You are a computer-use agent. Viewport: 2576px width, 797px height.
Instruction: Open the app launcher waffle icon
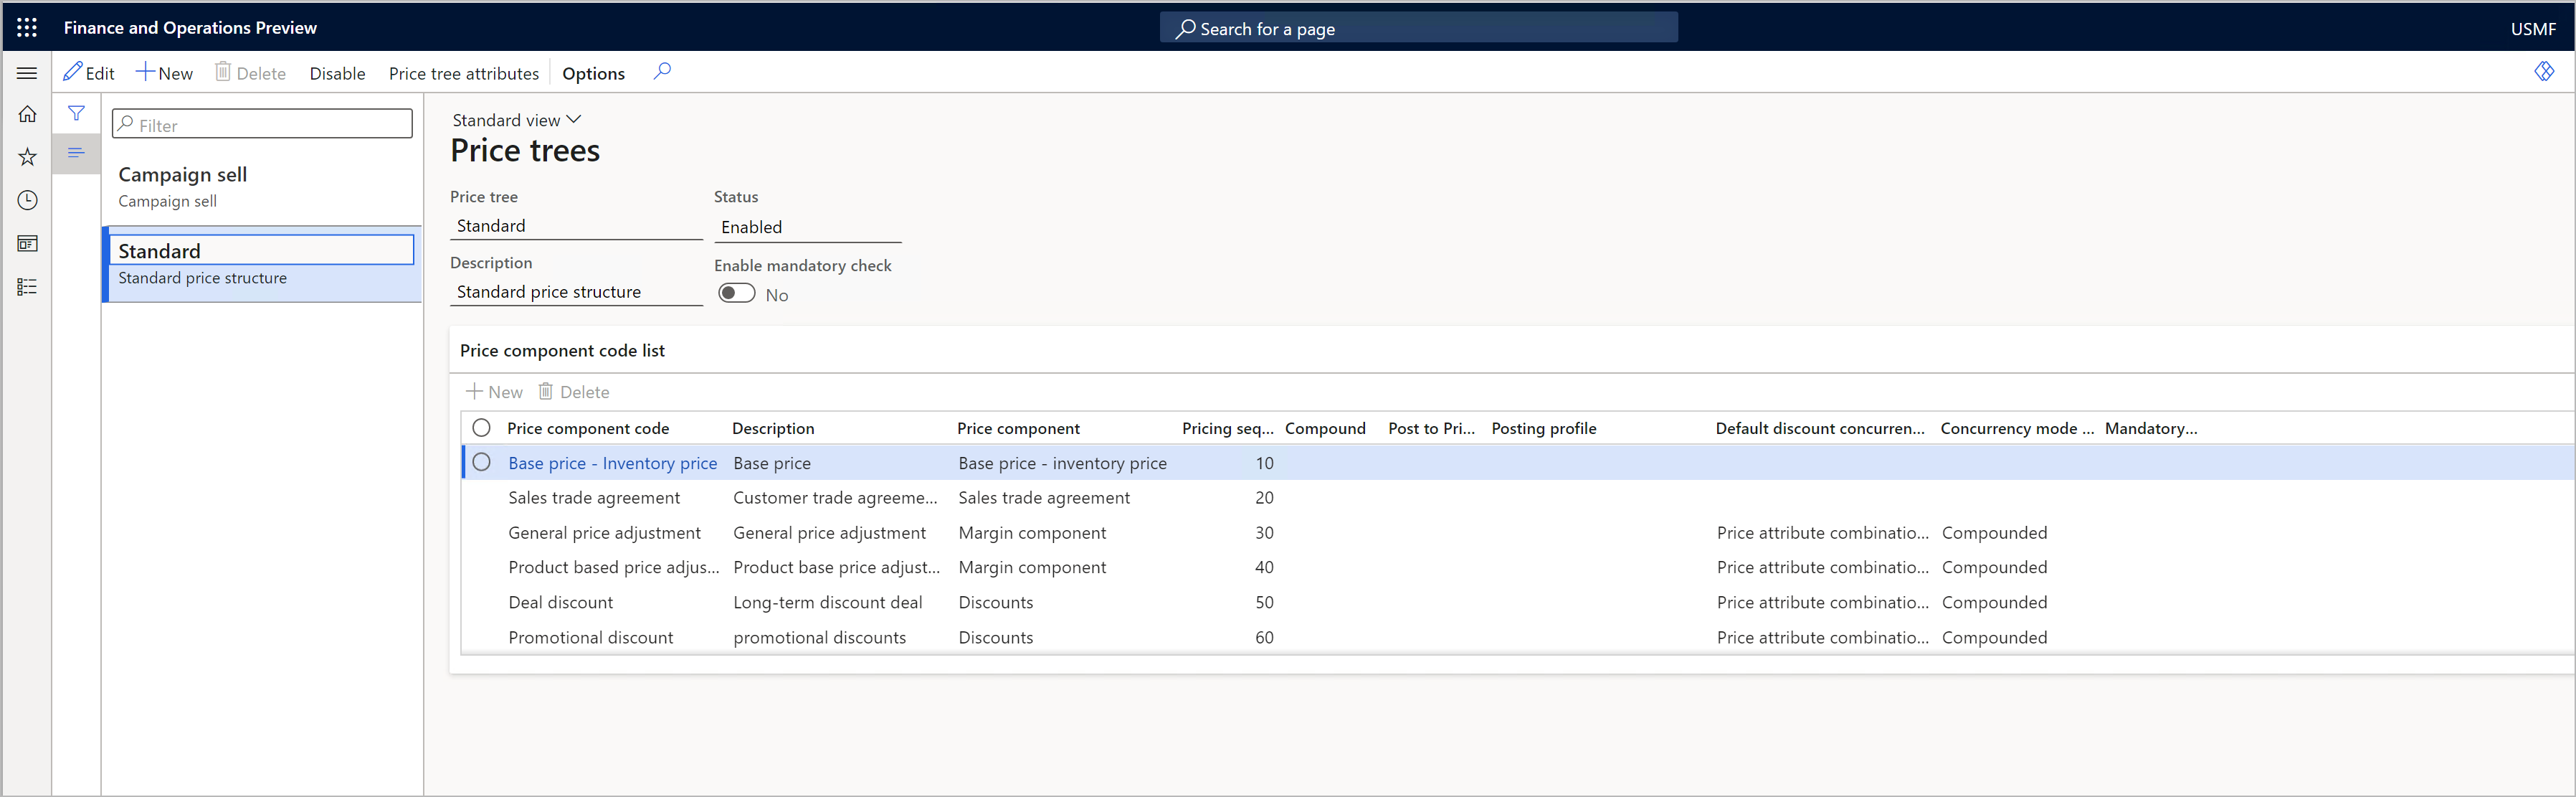(27, 28)
